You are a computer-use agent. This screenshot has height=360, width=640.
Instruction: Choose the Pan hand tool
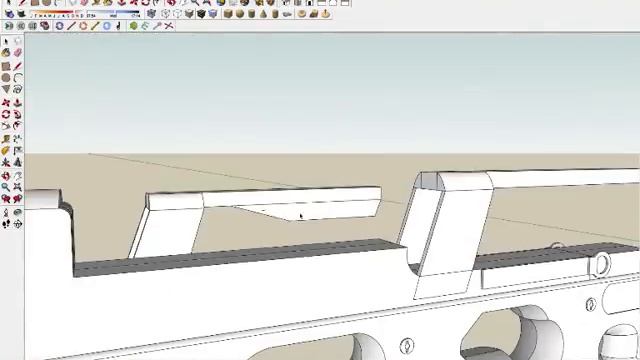pyautogui.click(x=18, y=176)
